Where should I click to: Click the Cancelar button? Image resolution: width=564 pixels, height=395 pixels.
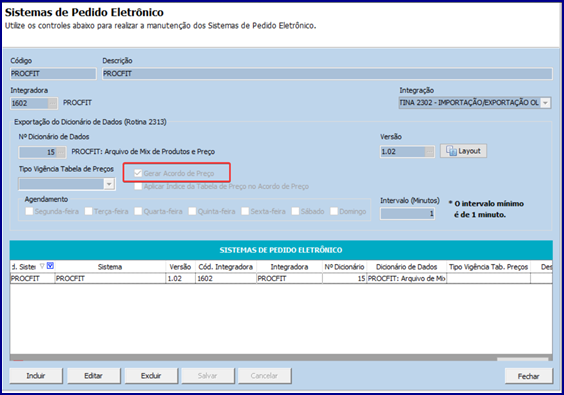click(264, 376)
